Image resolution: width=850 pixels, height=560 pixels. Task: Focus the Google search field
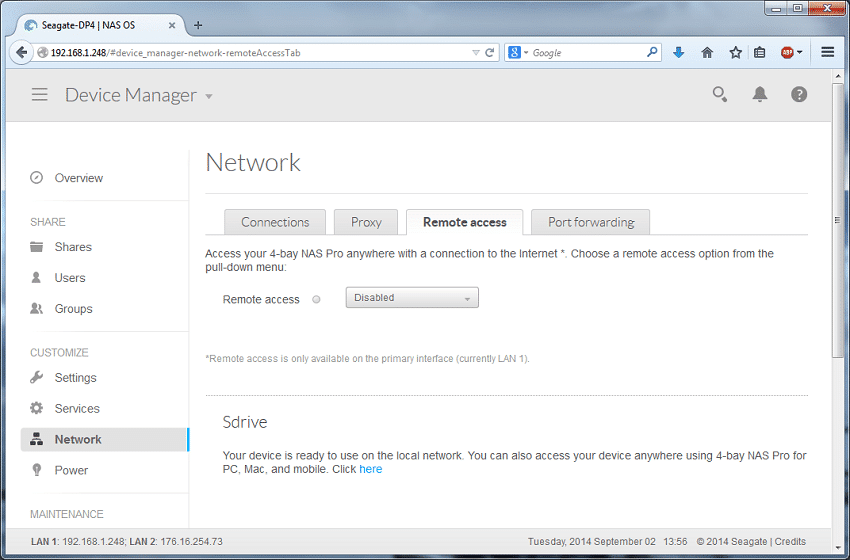[588, 53]
